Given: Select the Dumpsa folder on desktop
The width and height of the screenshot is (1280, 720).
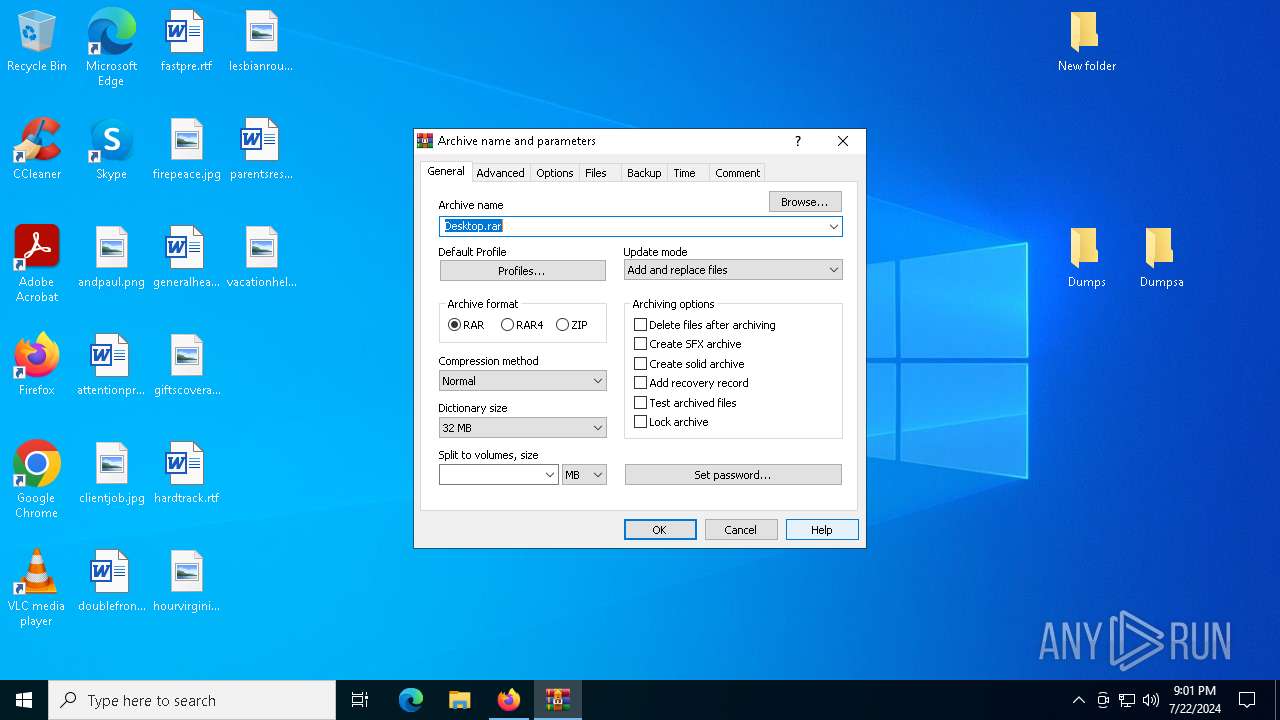Looking at the screenshot, I should 1161,257.
